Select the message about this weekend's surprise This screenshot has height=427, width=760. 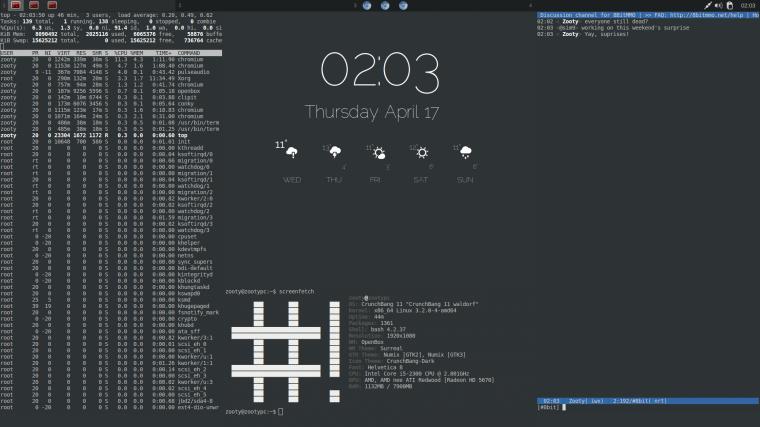pyautogui.click(x=635, y=28)
